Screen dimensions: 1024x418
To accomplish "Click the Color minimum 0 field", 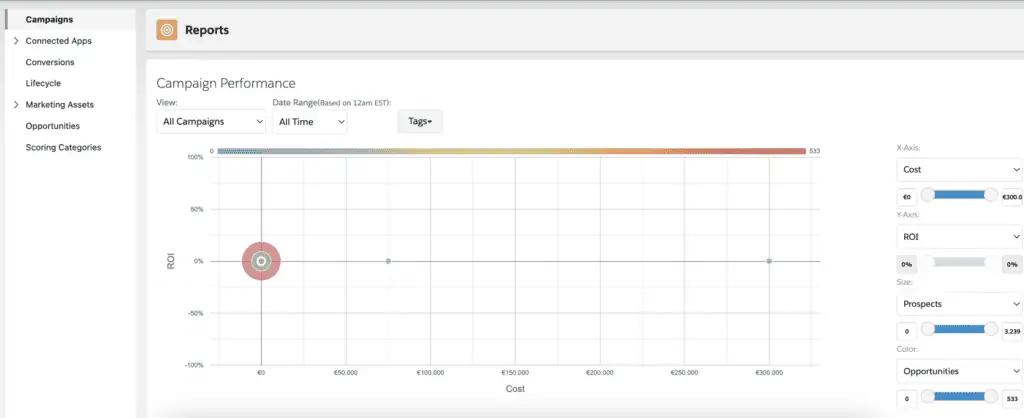I will pos(907,399).
